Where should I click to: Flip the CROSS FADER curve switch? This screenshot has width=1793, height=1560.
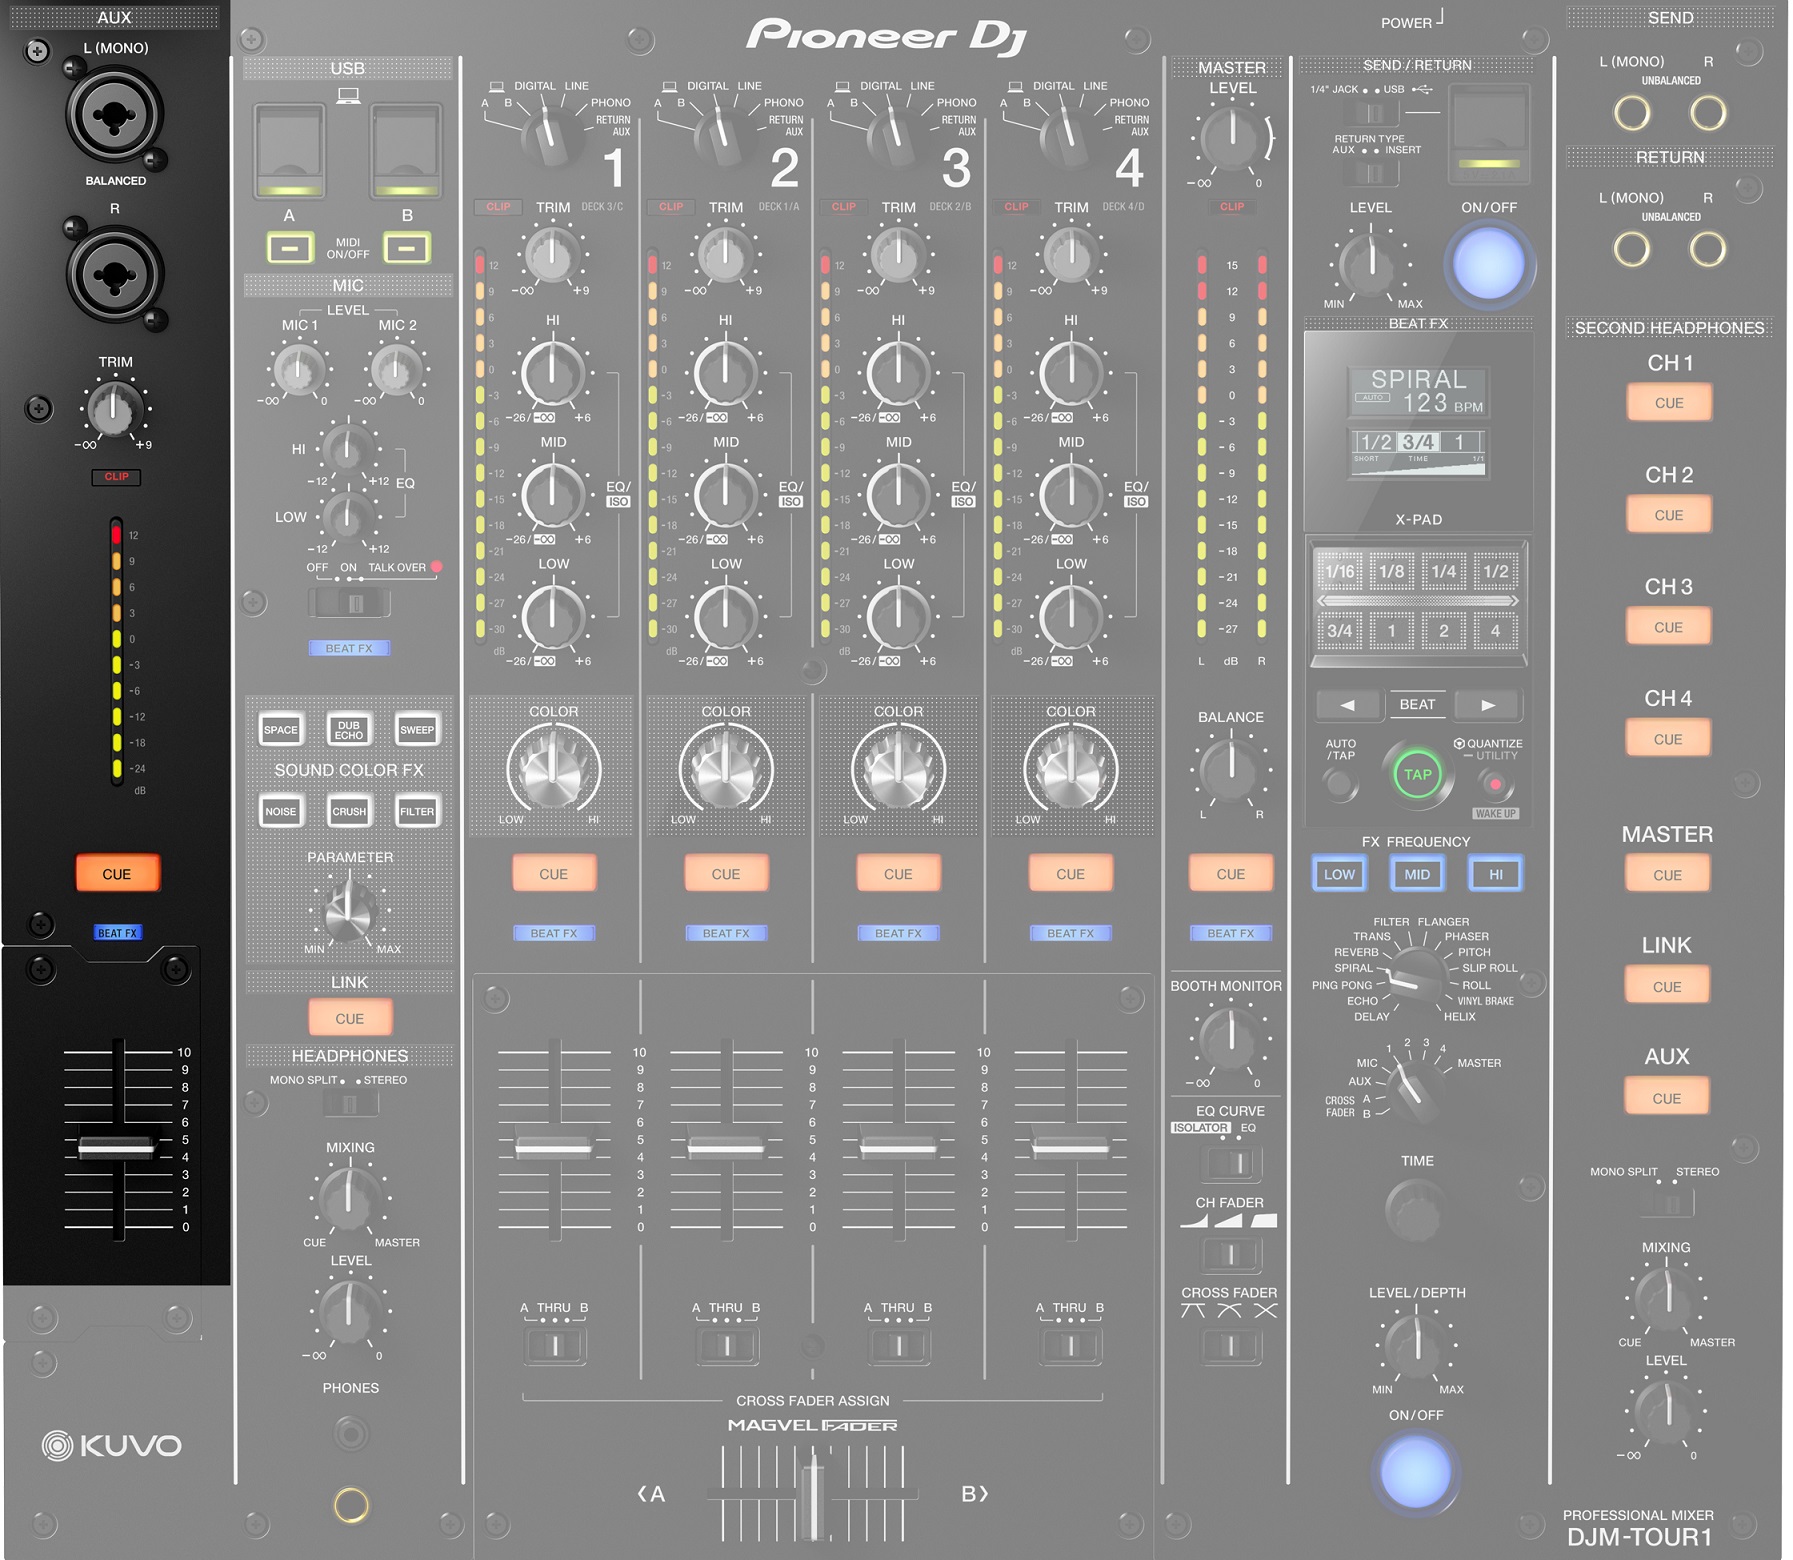(1231, 1345)
